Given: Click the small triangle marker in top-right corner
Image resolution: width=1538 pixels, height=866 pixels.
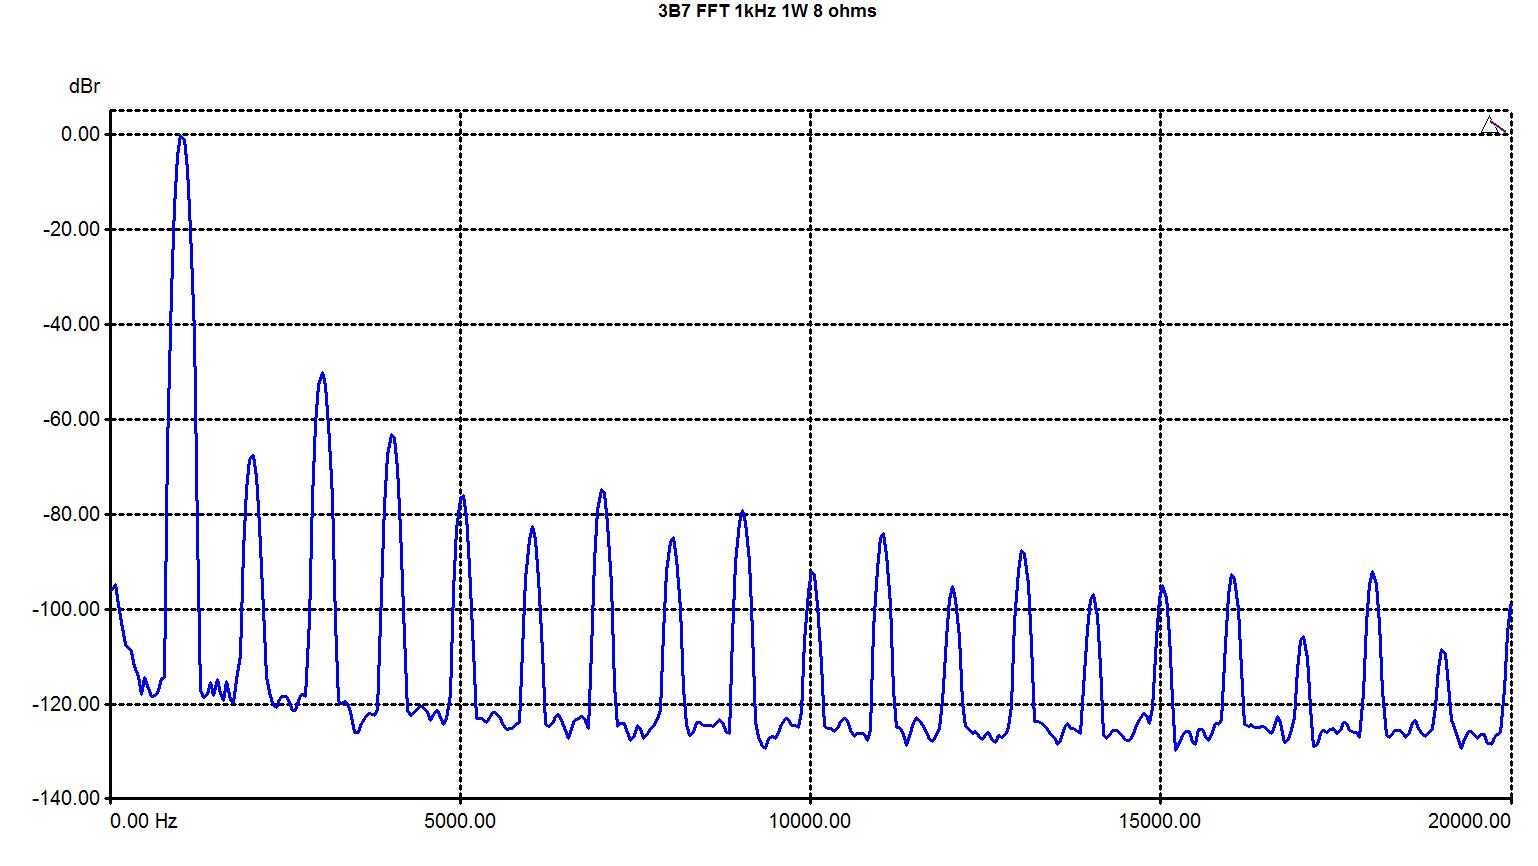Looking at the screenshot, I should [x=1491, y=125].
